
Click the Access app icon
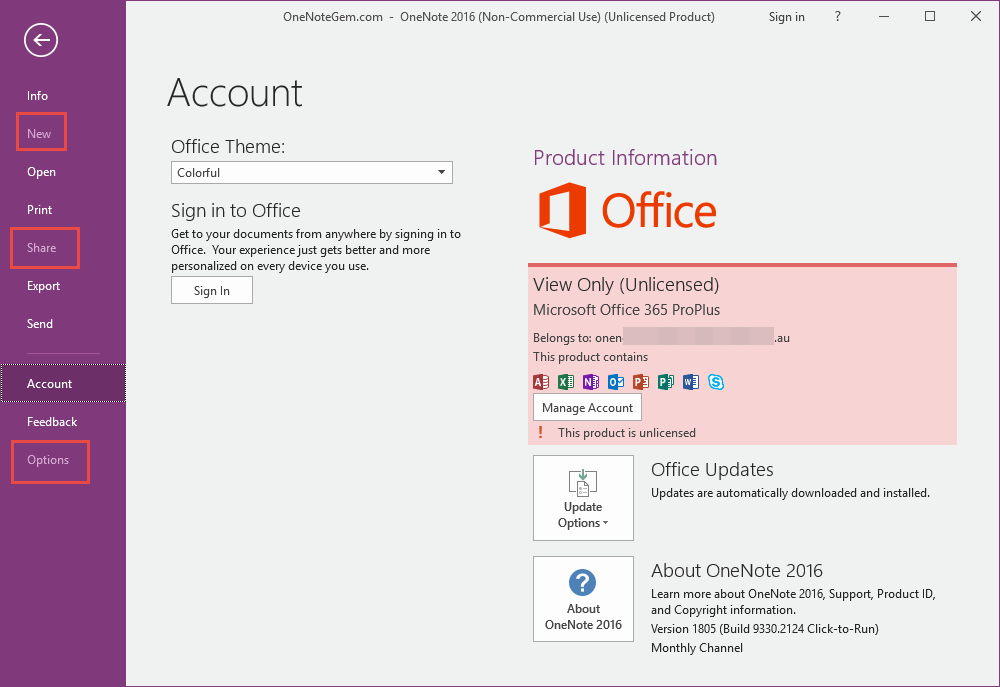tap(541, 381)
